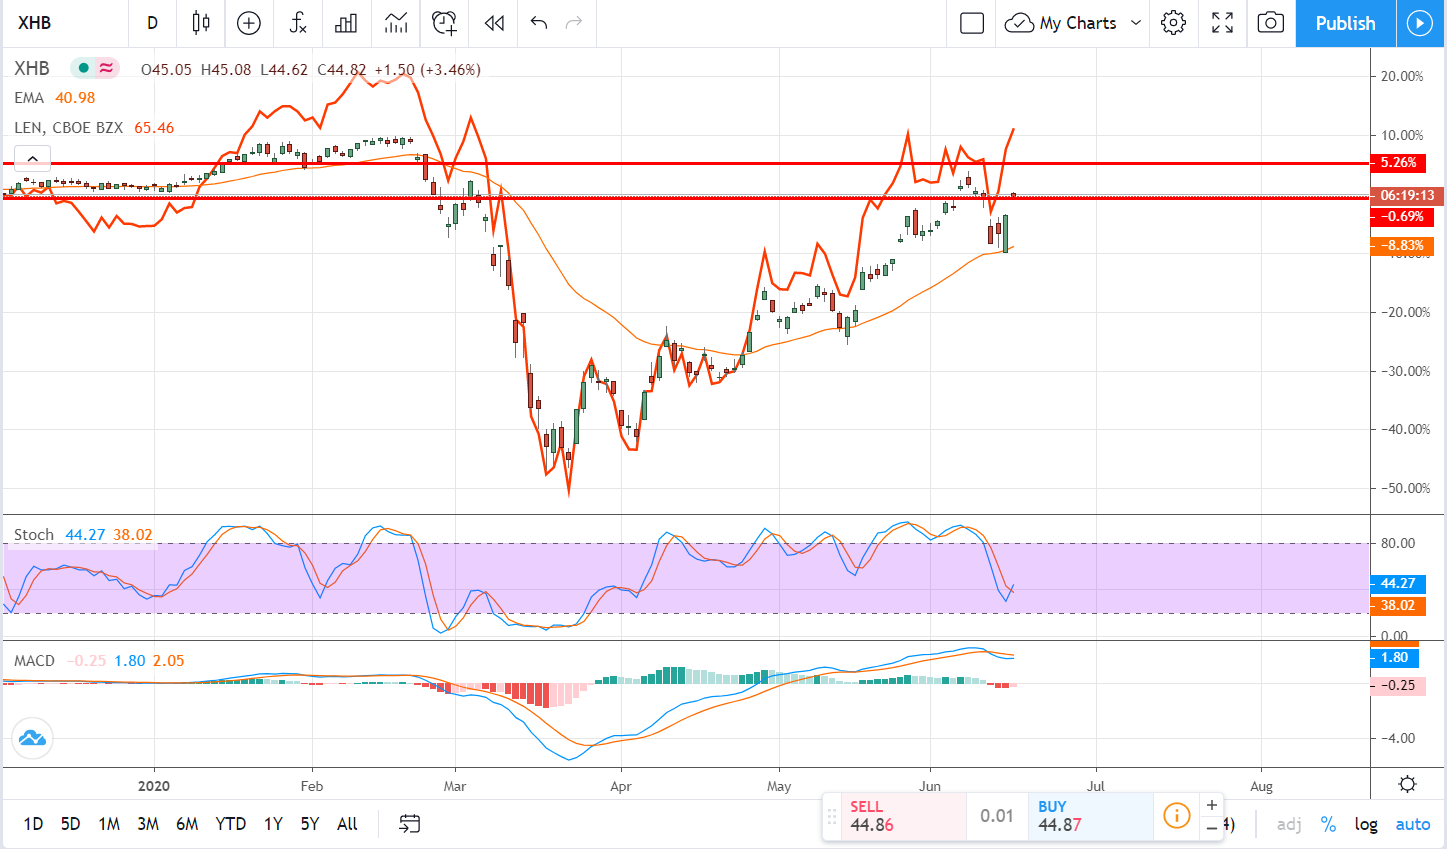Click the Mar label on time axis
Image resolution: width=1447 pixels, height=849 pixels.
pyautogui.click(x=455, y=786)
